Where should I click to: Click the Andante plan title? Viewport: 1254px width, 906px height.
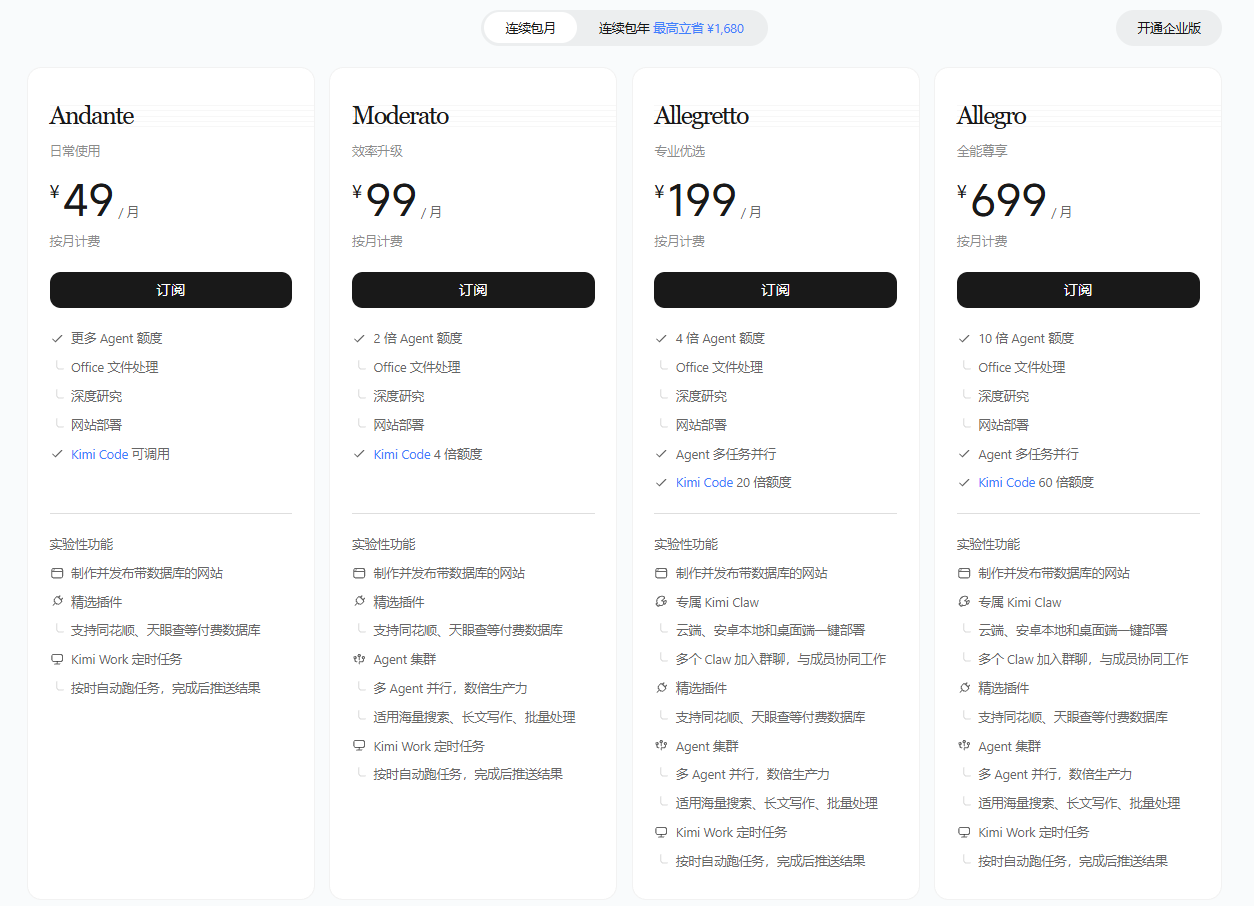click(x=92, y=116)
